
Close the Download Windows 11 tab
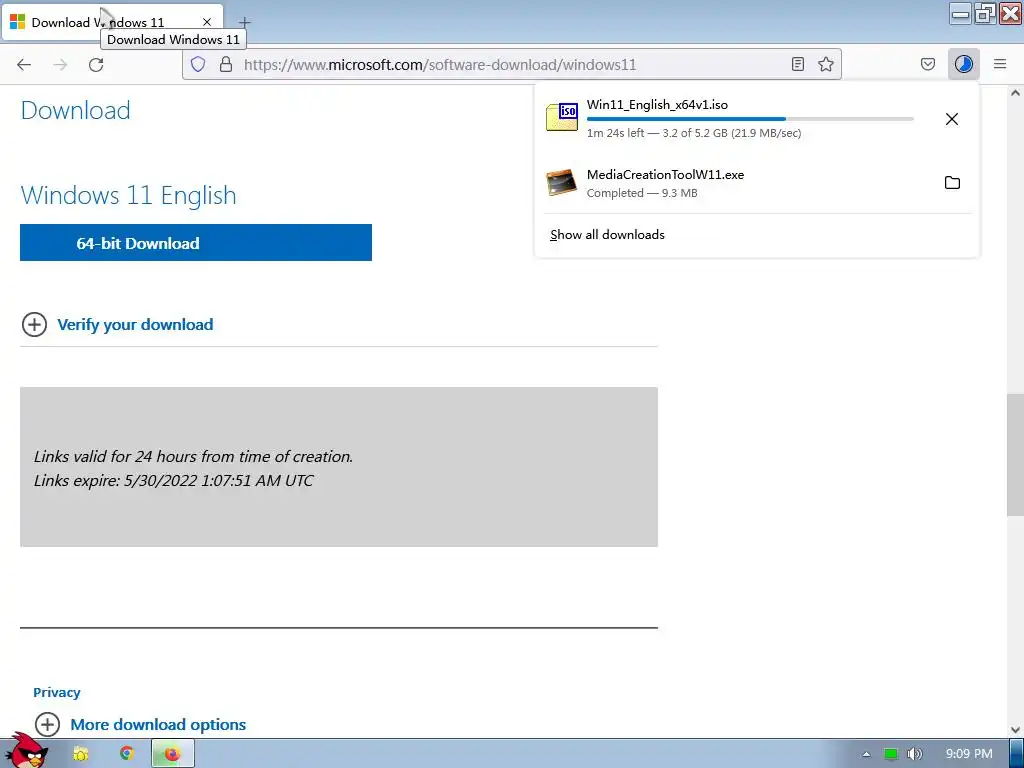click(206, 22)
